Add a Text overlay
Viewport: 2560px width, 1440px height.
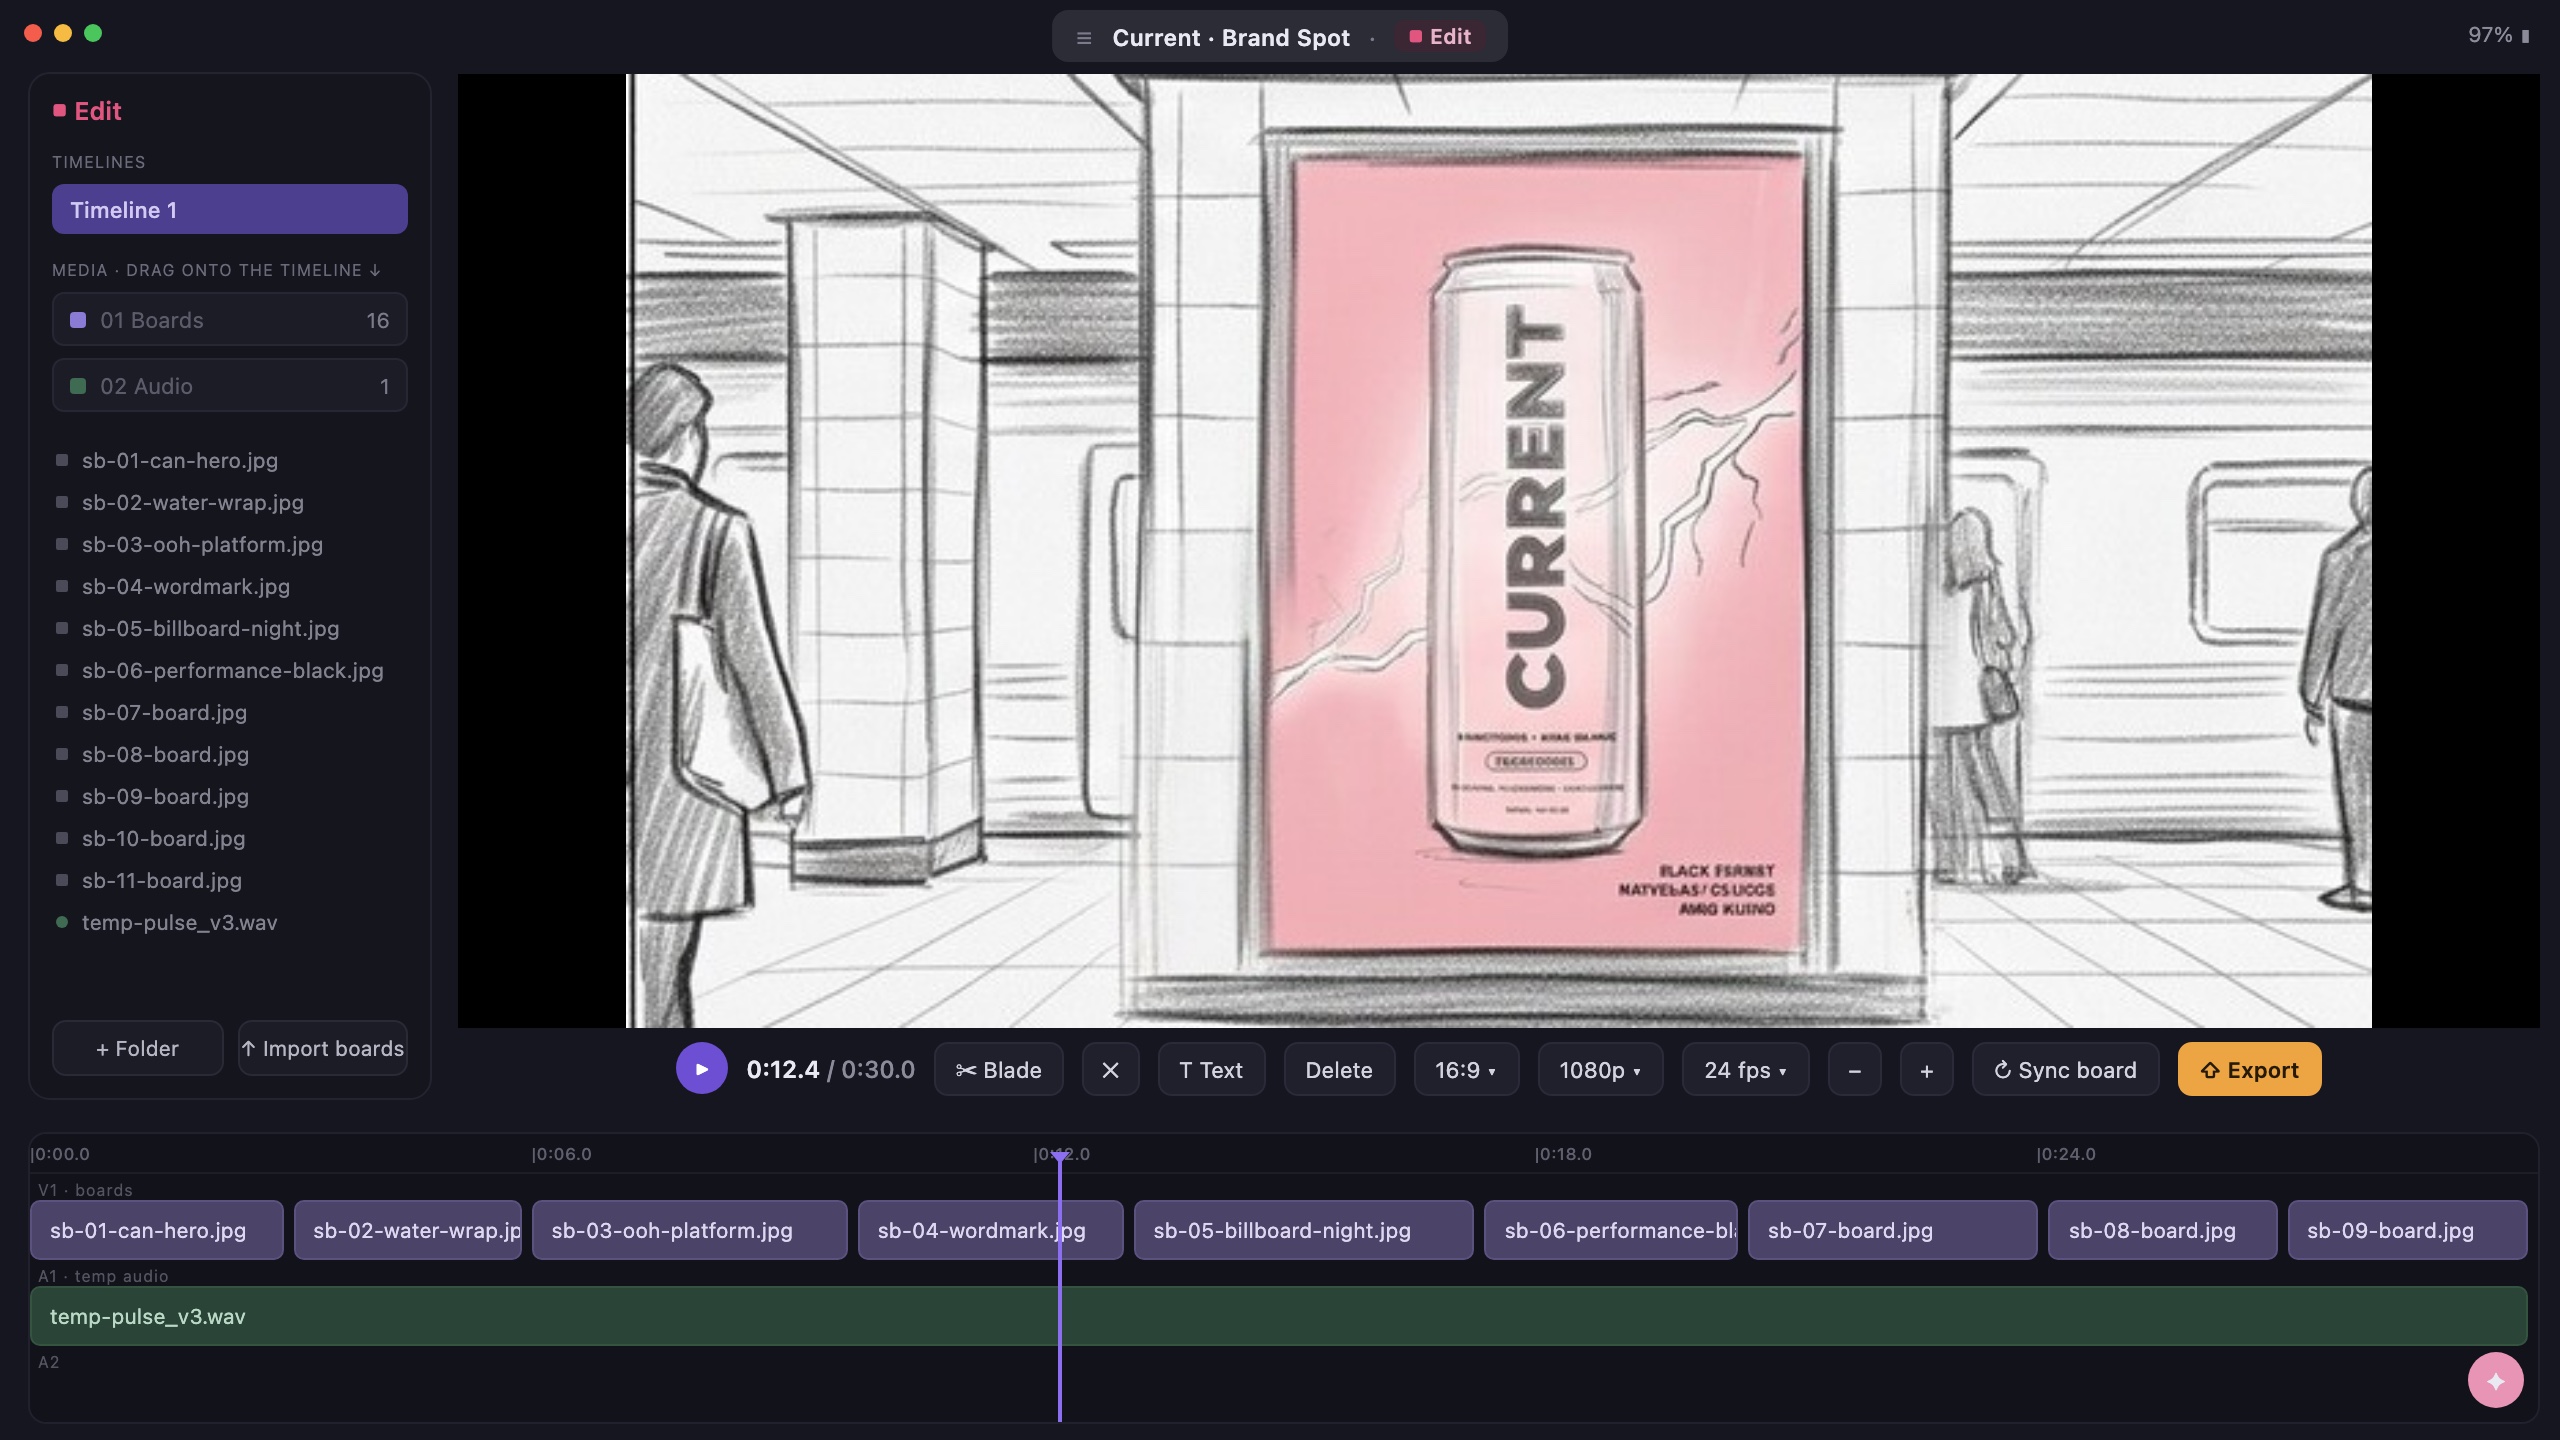coord(1211,1070)
